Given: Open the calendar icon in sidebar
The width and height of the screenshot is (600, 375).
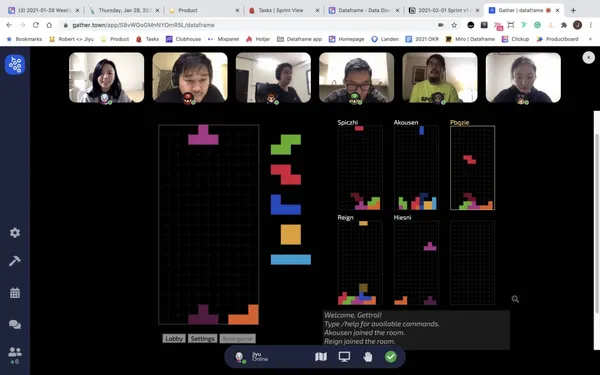Looking at the screenshot, I should (x=15, y=293).
